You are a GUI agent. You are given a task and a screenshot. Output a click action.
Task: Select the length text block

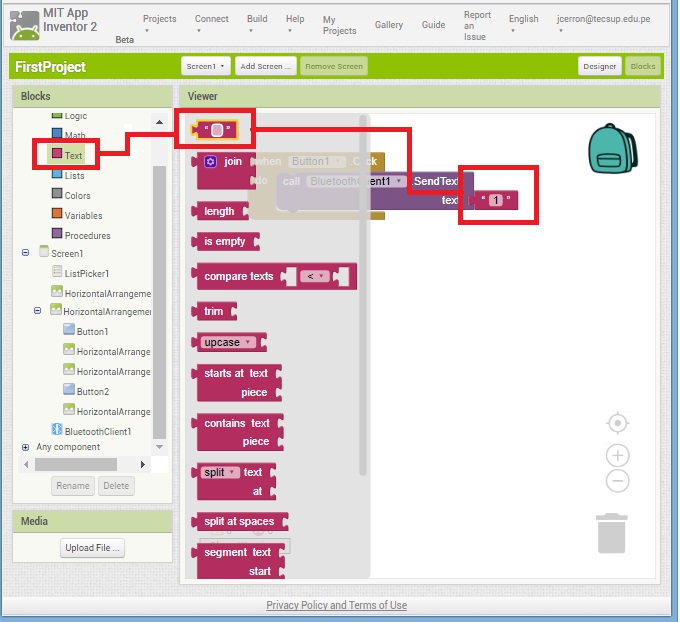pos(220,211)
